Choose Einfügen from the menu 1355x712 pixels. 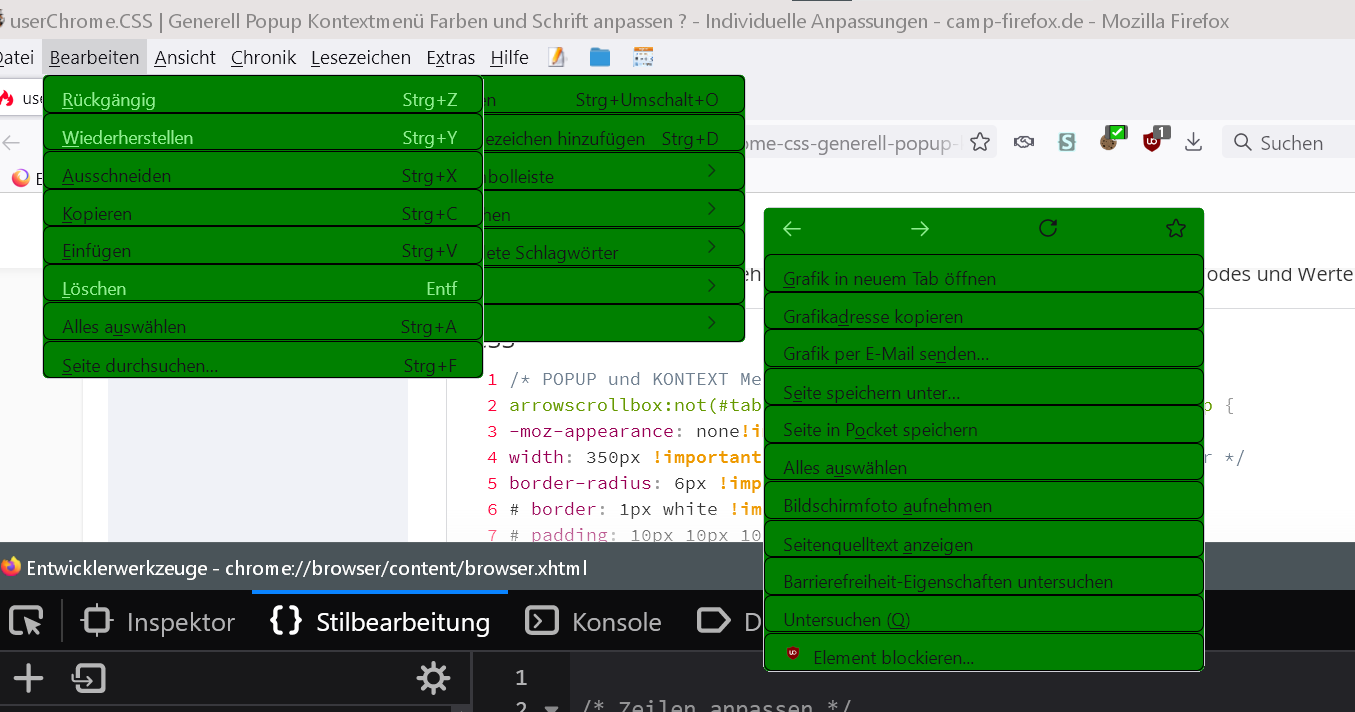[x=263, y=246]
